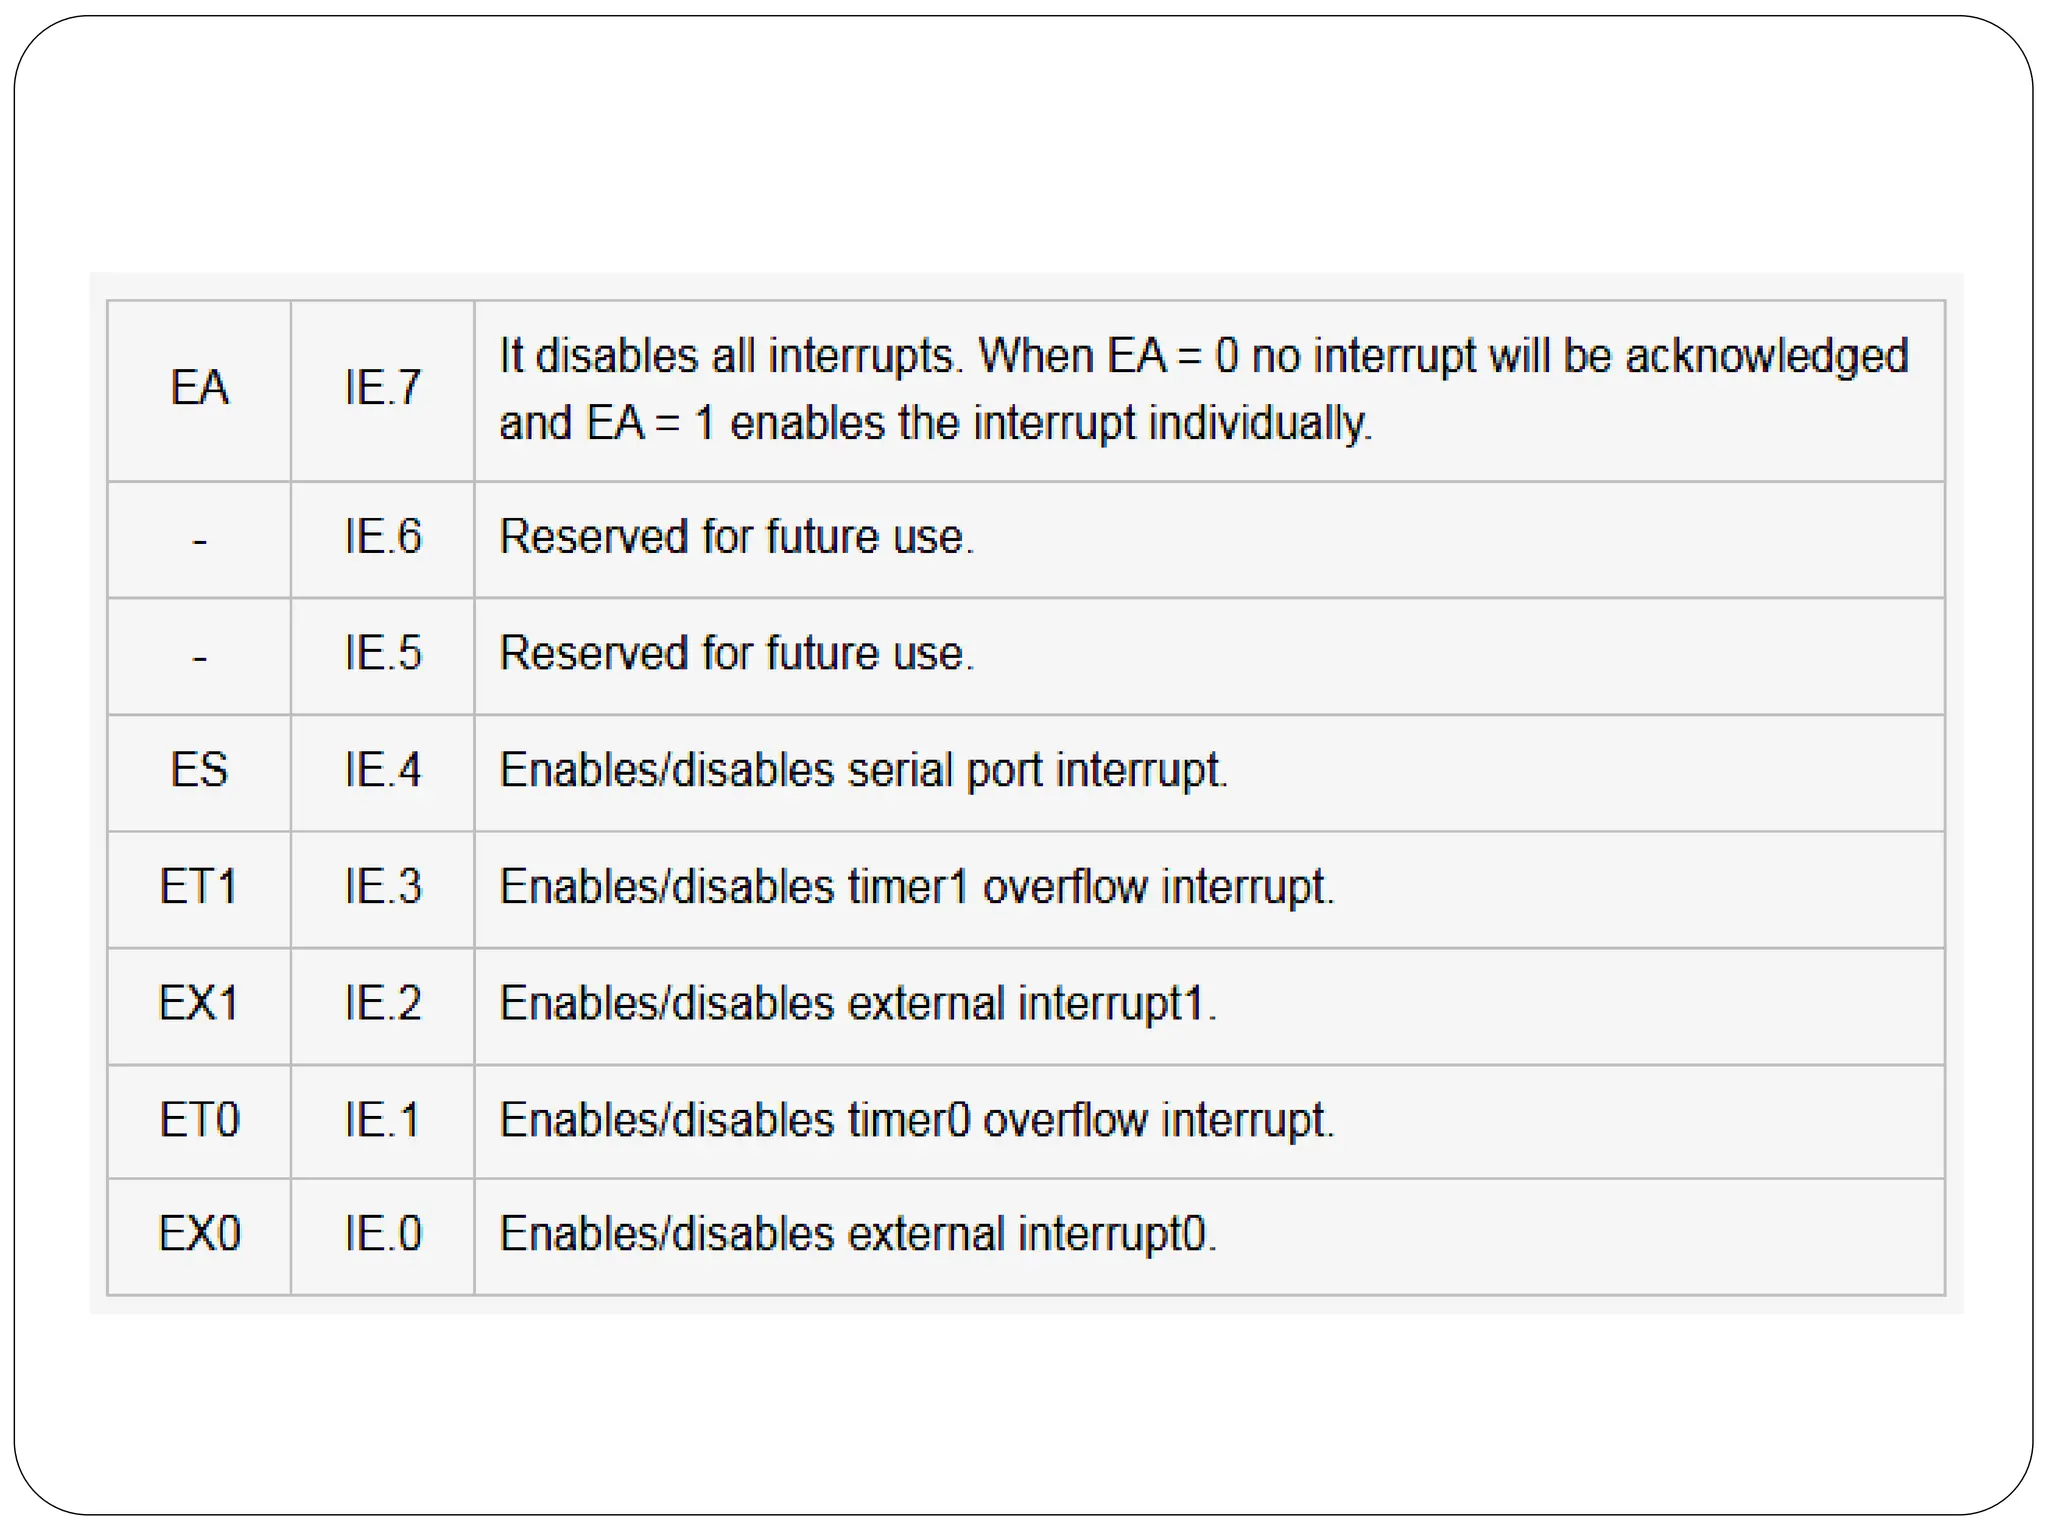The height and width of the screenshot is (1536, 2048).
Task: Click the timer0 overflow interrupt description
Action: tap(916, 1120)
